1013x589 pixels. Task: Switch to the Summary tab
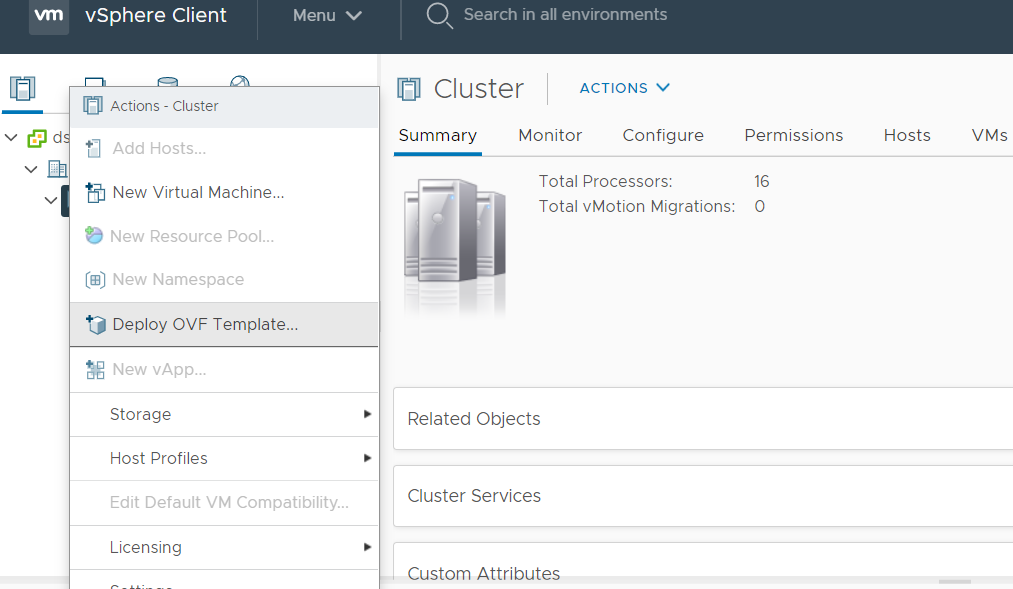pyautogui.click(x=438, y=136)
